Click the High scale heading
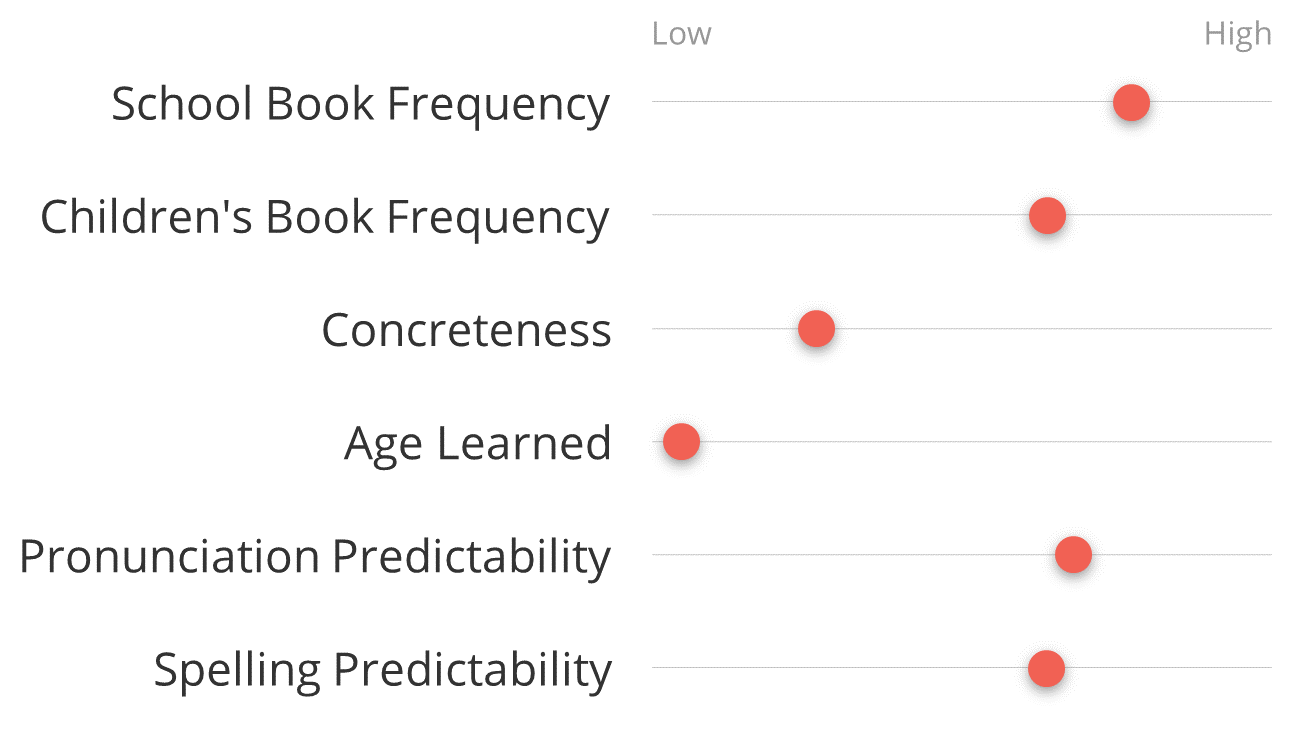 1237,35
